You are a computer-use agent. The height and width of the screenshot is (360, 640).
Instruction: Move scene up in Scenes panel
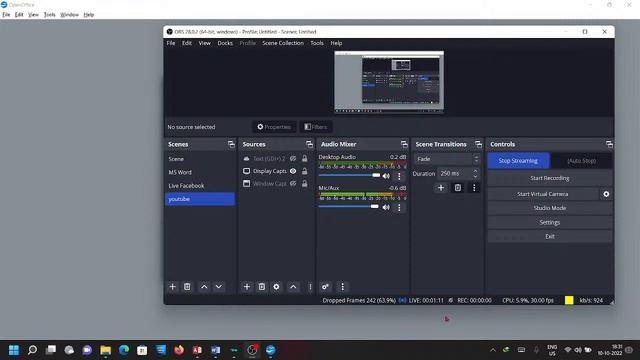204,287
